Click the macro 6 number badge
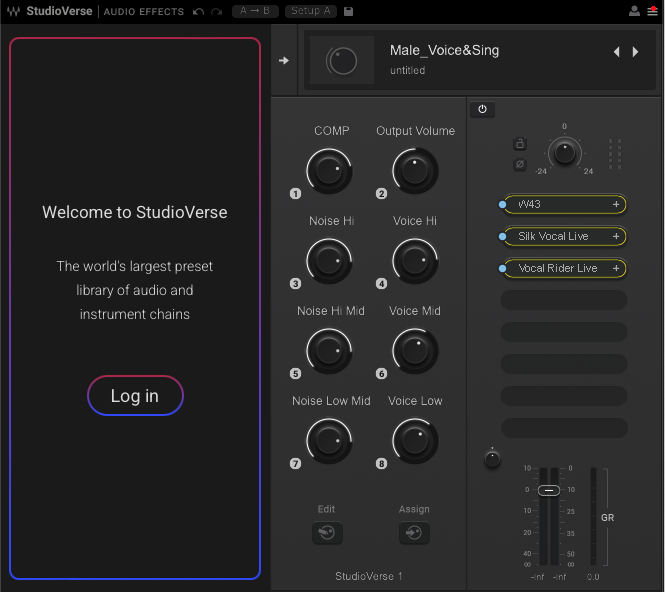 381,374
